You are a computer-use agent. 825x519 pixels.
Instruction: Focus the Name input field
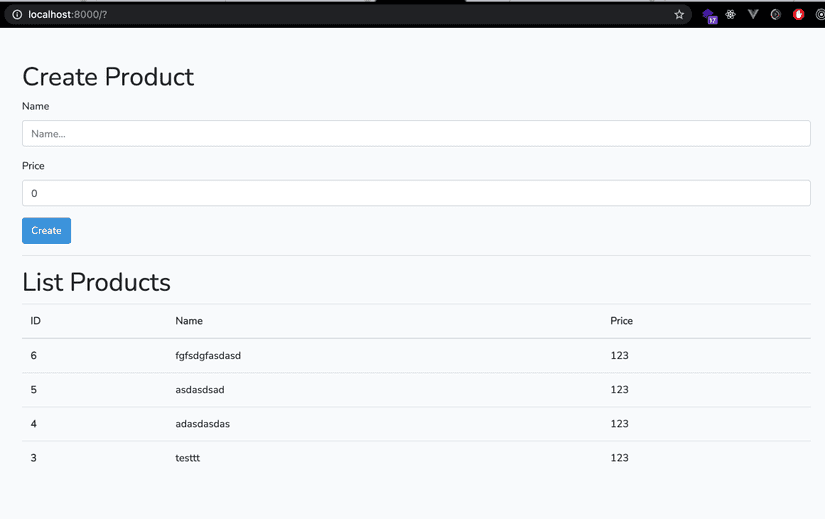pyautogui.click(x=416, y=134)
